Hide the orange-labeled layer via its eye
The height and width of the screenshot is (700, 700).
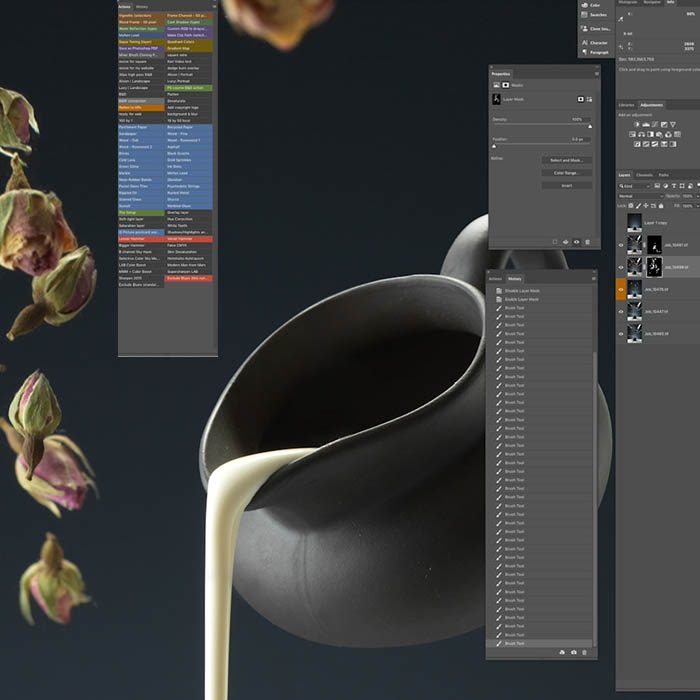pos(621,289)
